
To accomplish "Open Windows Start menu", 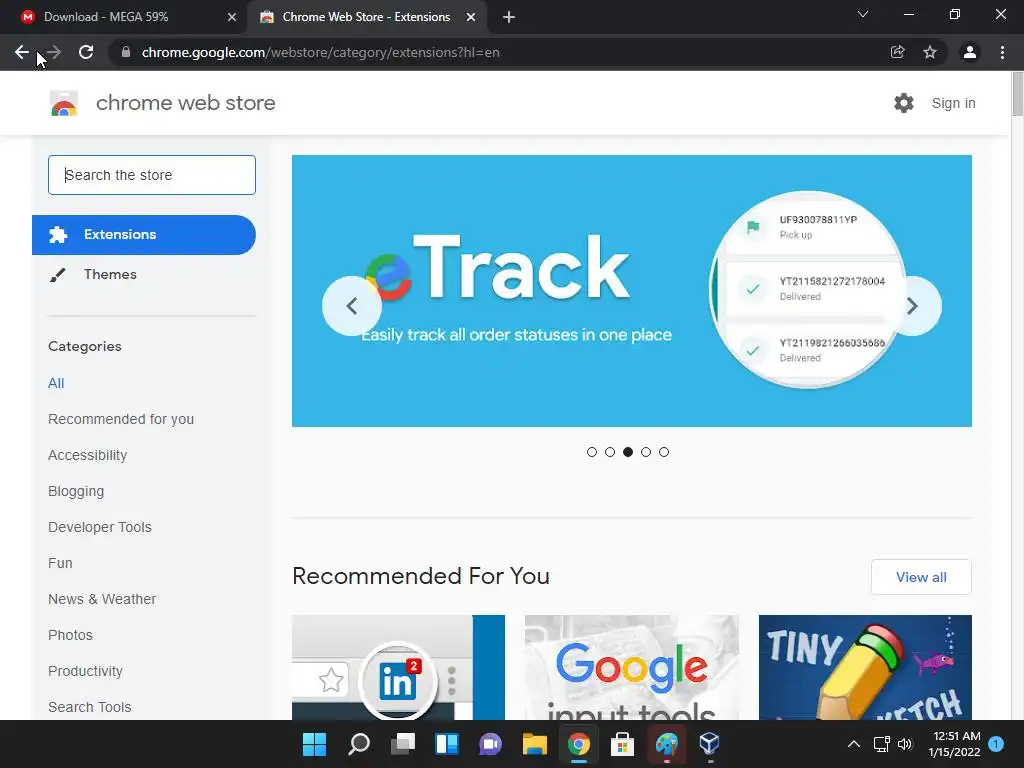I will tap(314, 743).
